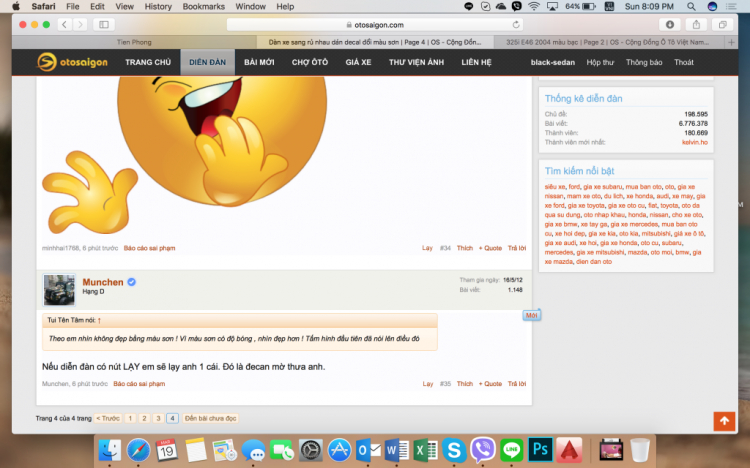The width and height of the screenshot is (750, 468).
Task: Open Messages app in dock
Action: (x=253, y=450)
